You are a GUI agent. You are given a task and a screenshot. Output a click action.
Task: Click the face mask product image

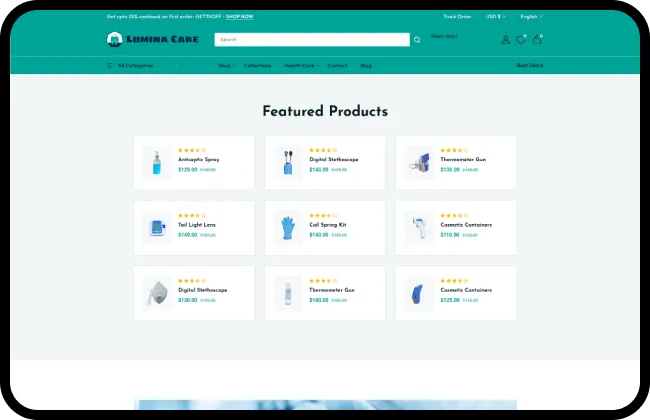(157, 293)
